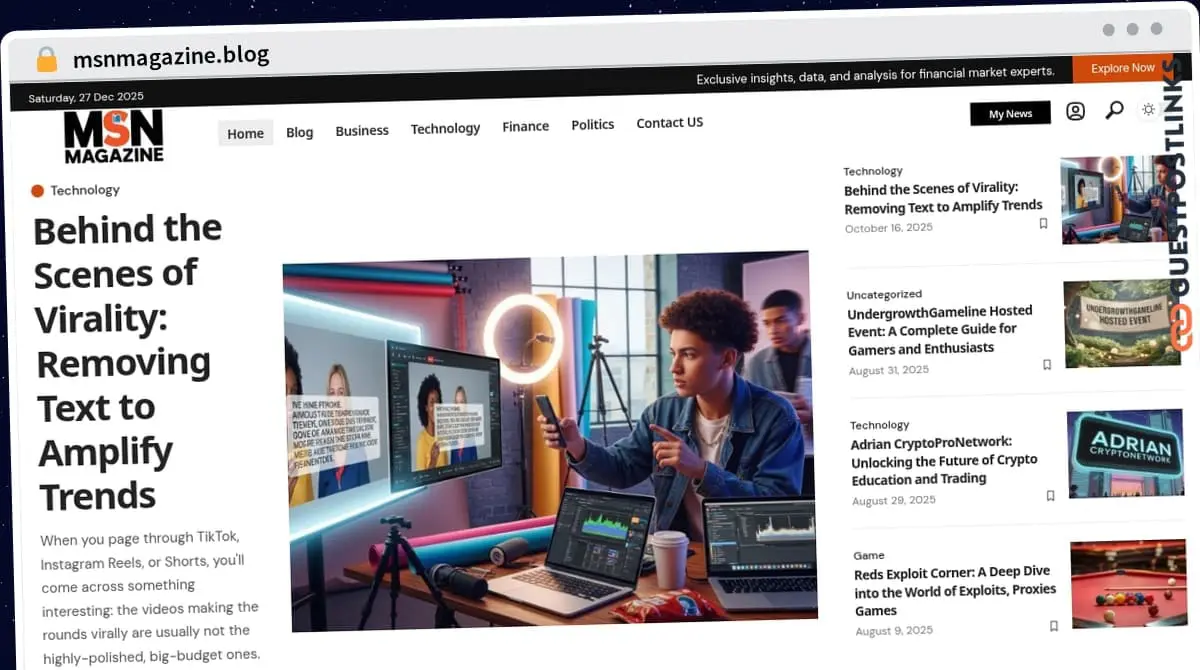Open the Adrian CryptoProNetwork article title
Image resolution: width=1200 pixels, height=670 pixels.
pyautogui.click(x=945, y=460)
